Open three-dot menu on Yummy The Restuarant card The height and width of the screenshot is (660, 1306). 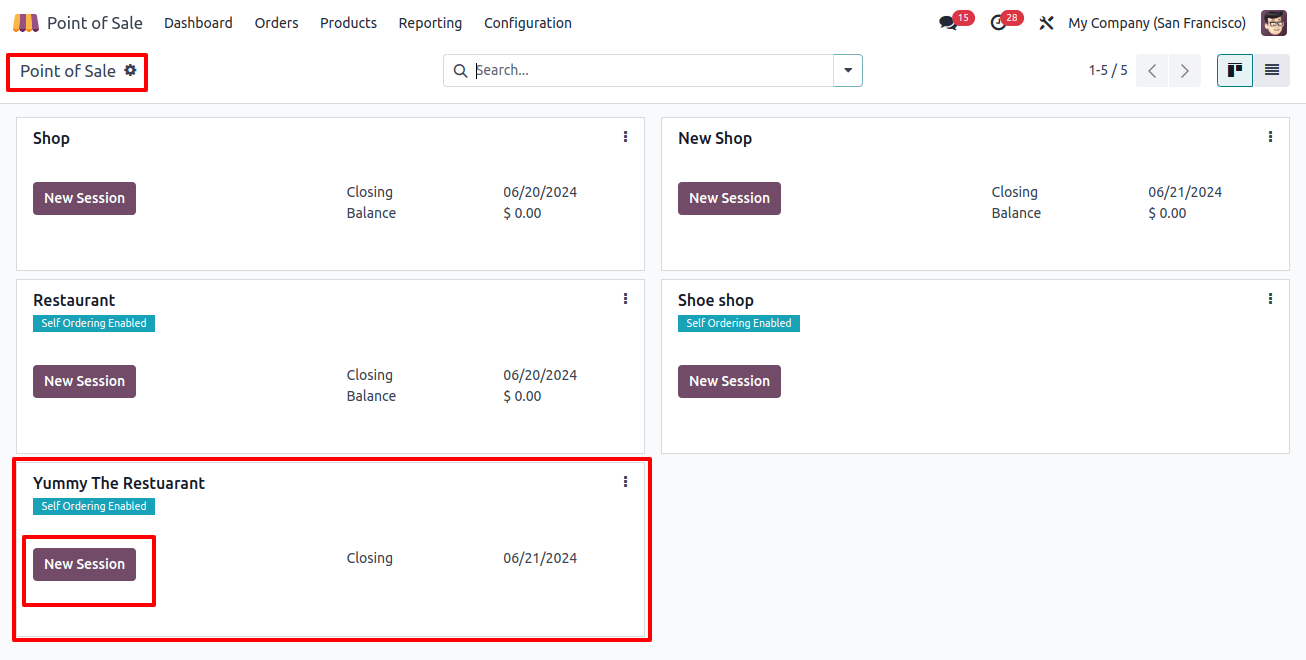pos(625,482)
